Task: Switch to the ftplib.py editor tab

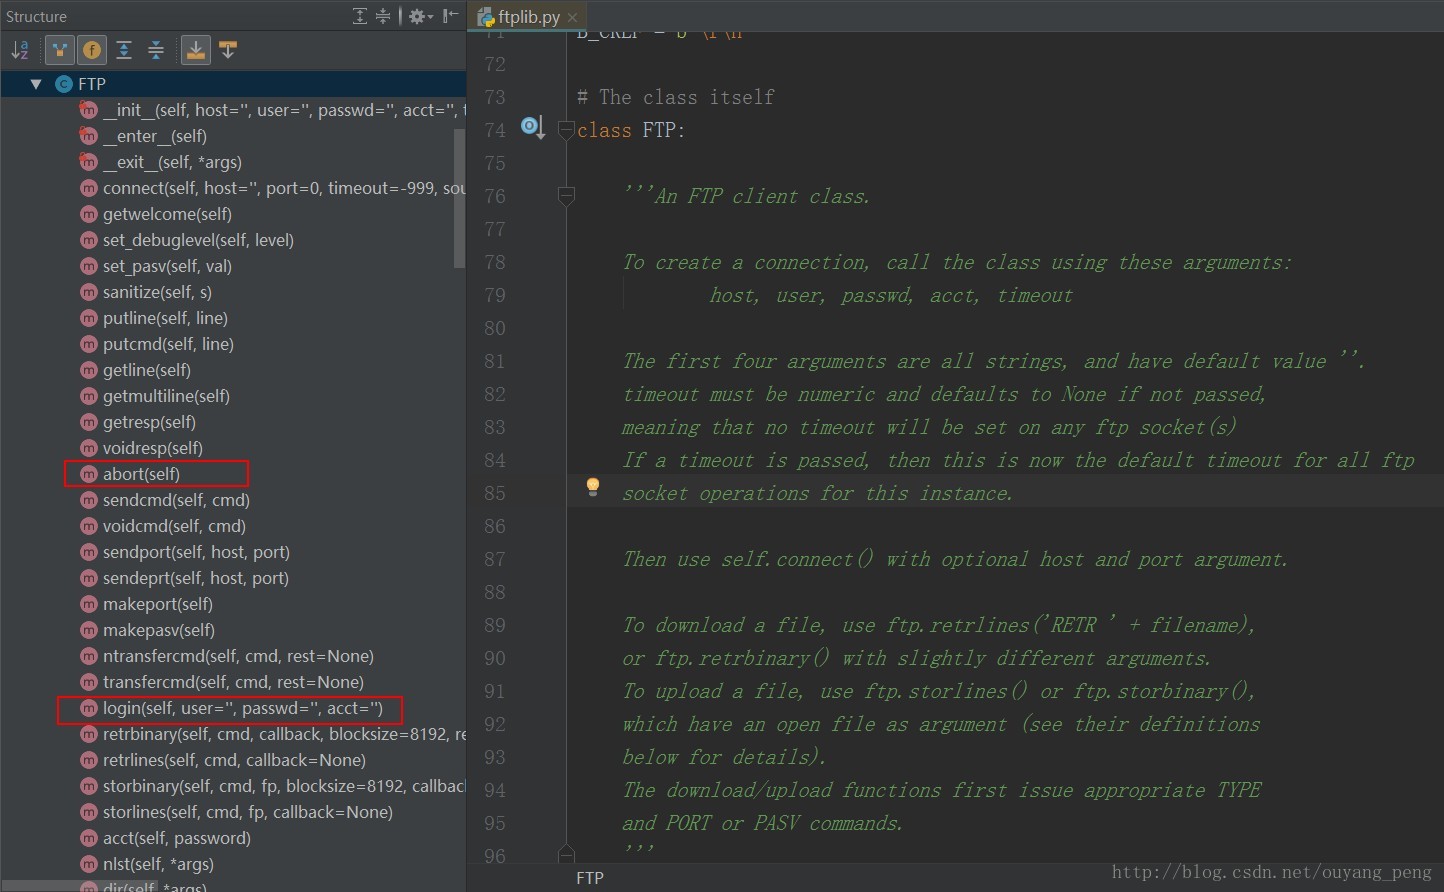Action: pos(529,17)
